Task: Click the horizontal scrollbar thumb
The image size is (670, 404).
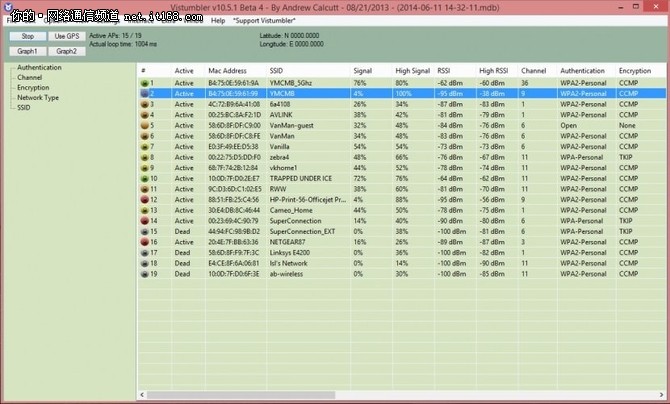Action: click(x=241, y=395)
